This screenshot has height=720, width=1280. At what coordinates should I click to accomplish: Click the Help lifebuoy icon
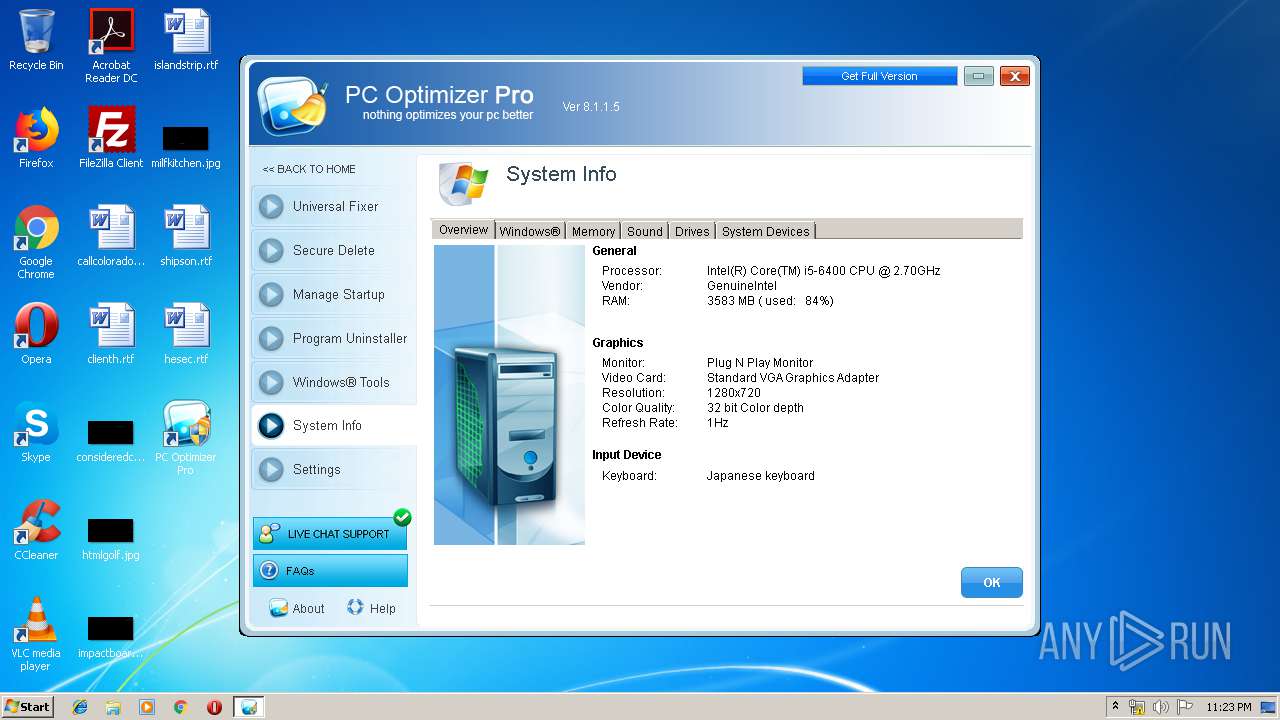click(x=355, y=607)
